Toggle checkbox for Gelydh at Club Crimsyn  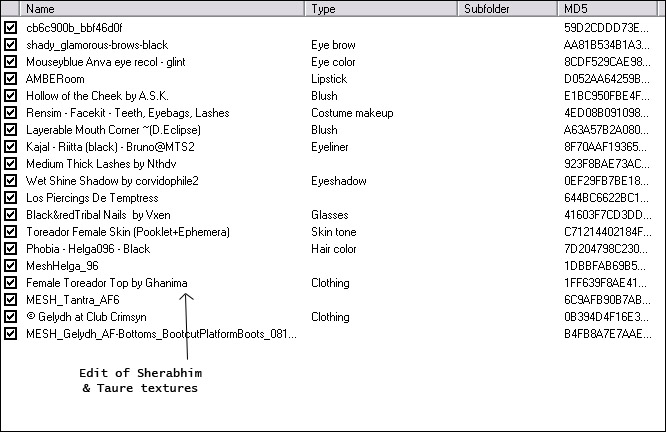pyautogui.click(x=10, y=317)
